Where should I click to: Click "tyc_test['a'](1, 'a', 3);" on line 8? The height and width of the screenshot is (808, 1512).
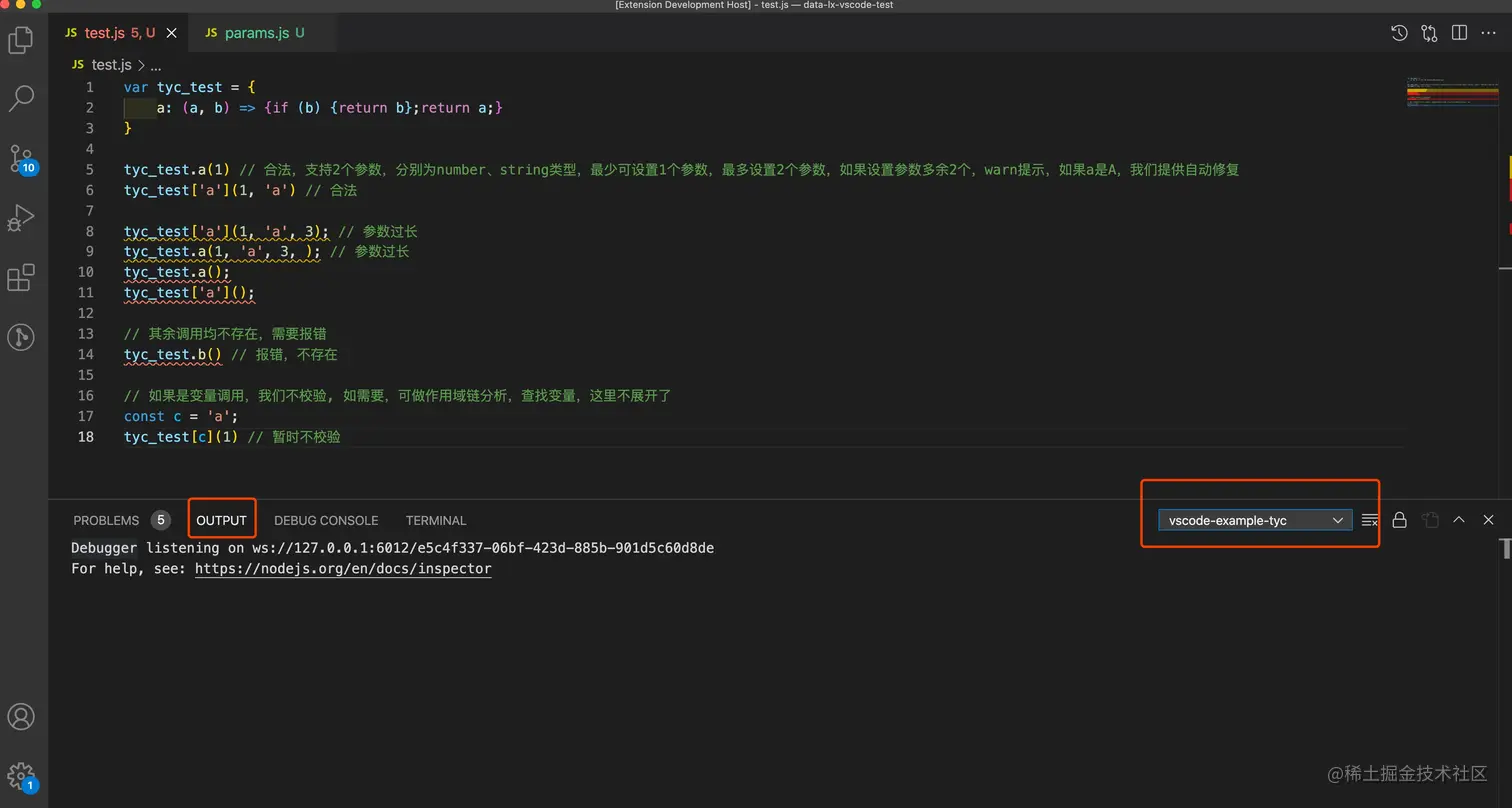(x=227, y=231)
